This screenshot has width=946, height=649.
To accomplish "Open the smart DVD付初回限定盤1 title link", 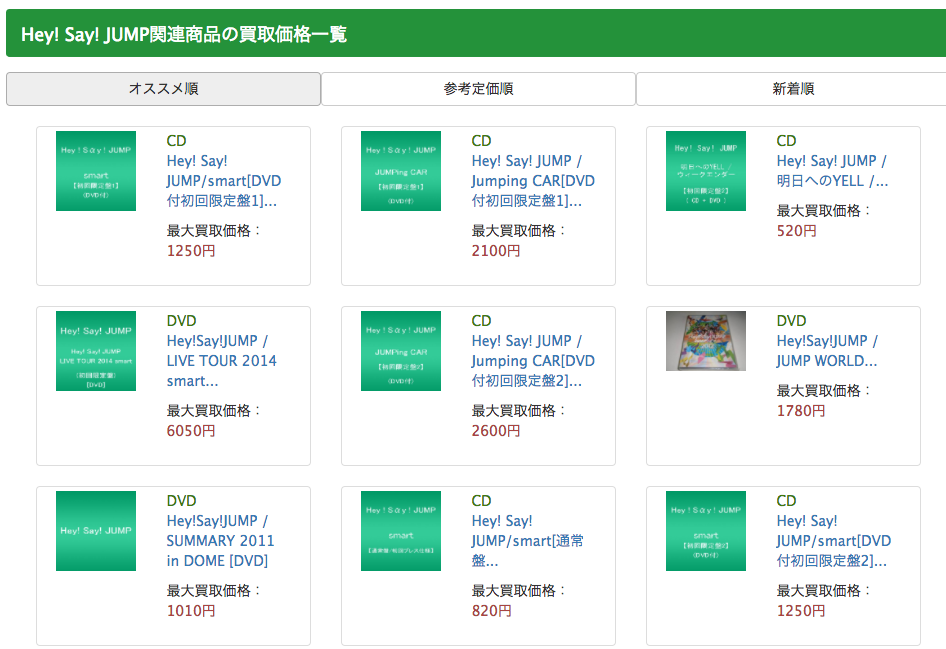I will [223, 181].
